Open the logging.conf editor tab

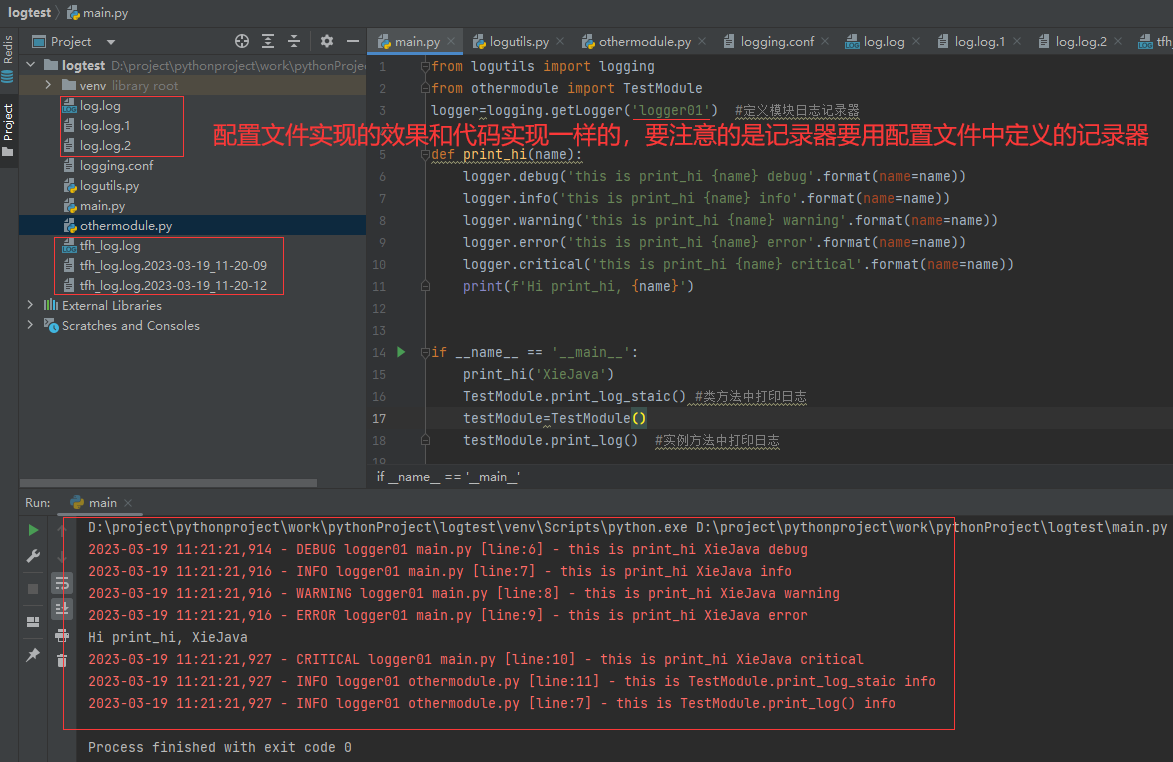point(776,42)
